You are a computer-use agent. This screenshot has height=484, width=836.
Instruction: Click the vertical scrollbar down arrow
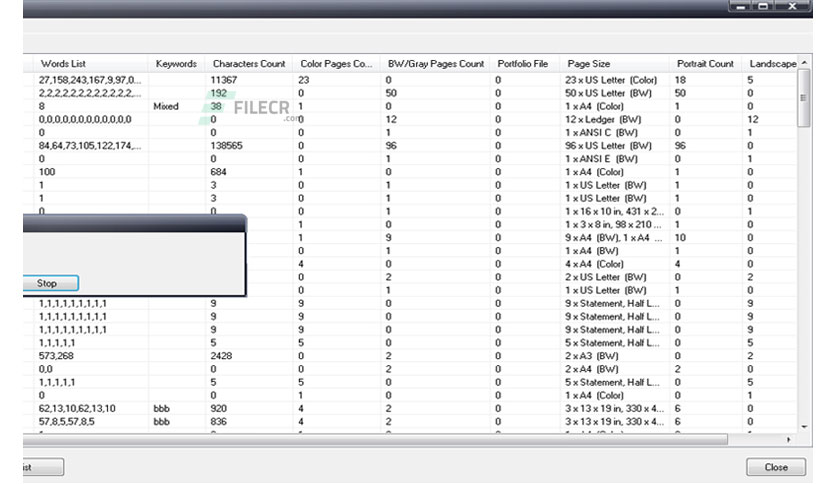point(804,427)
